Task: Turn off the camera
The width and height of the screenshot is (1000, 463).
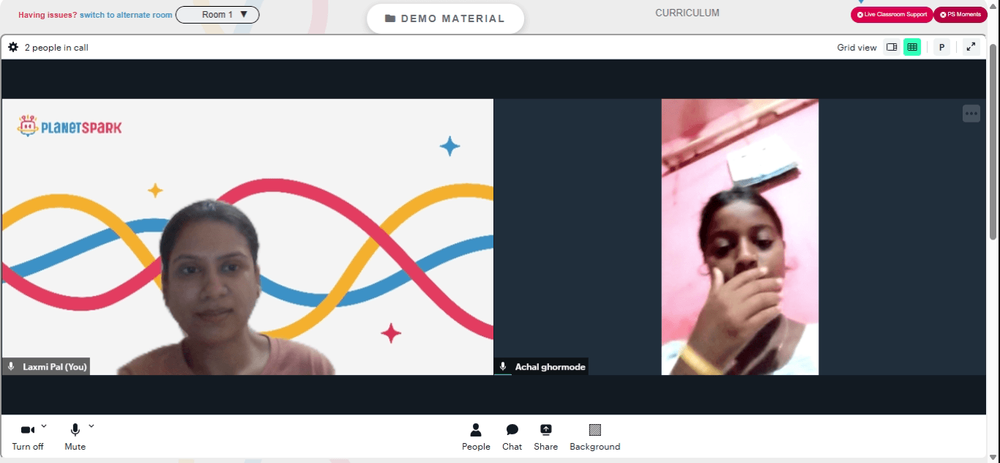Action: pos(27,437)
